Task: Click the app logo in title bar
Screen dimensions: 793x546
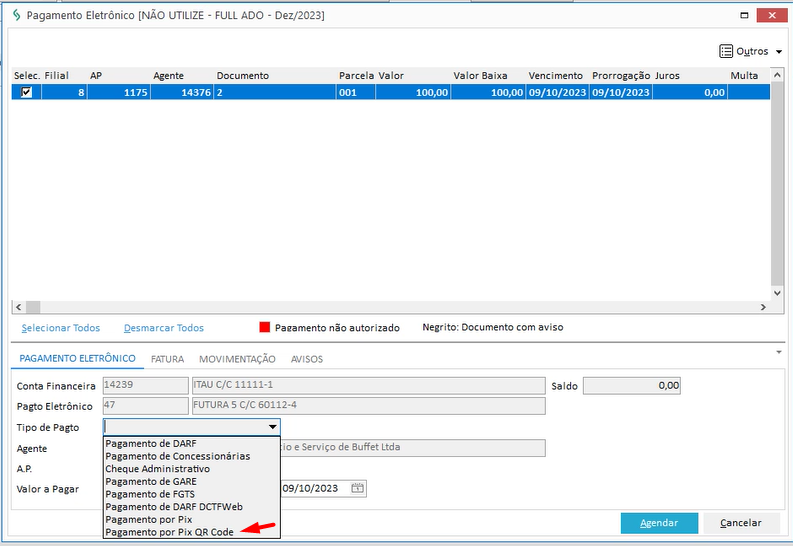Action: tap(13, 16)
